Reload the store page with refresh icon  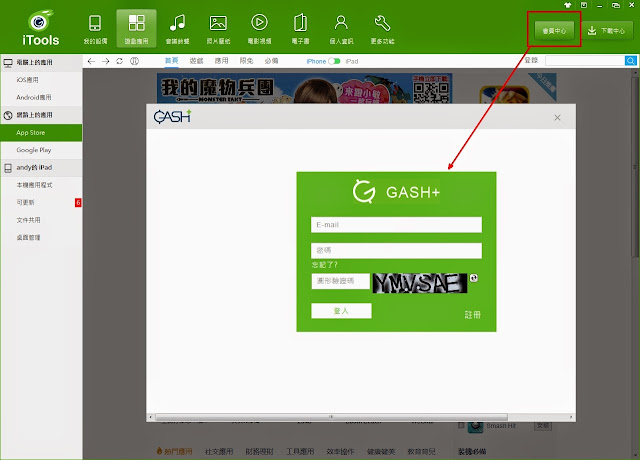click(120, 61)
